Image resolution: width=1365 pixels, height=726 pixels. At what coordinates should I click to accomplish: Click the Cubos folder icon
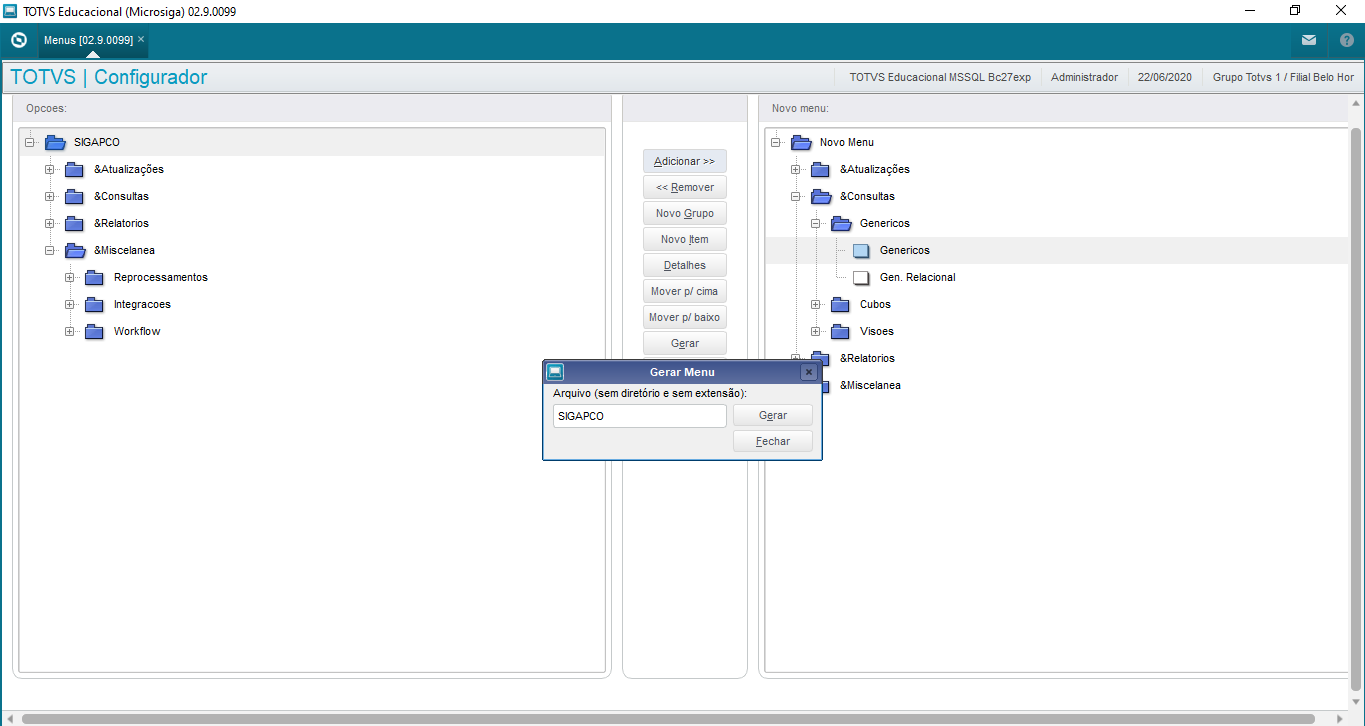[x=841, y=304]
